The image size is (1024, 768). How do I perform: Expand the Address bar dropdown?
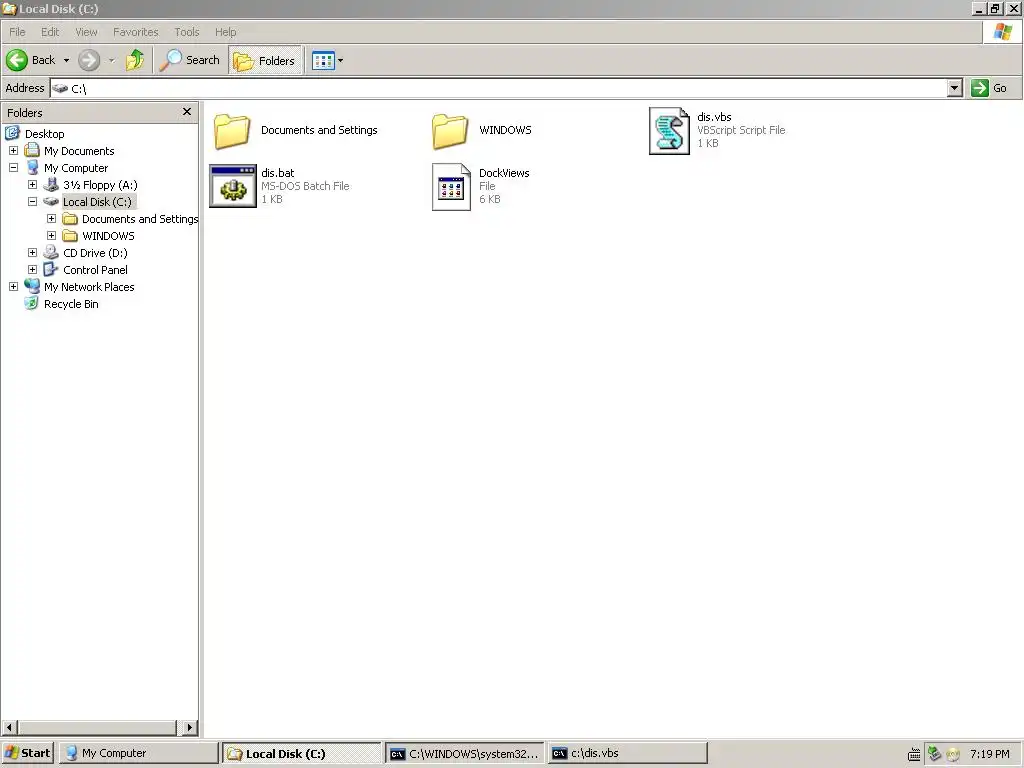click(954, 88)
